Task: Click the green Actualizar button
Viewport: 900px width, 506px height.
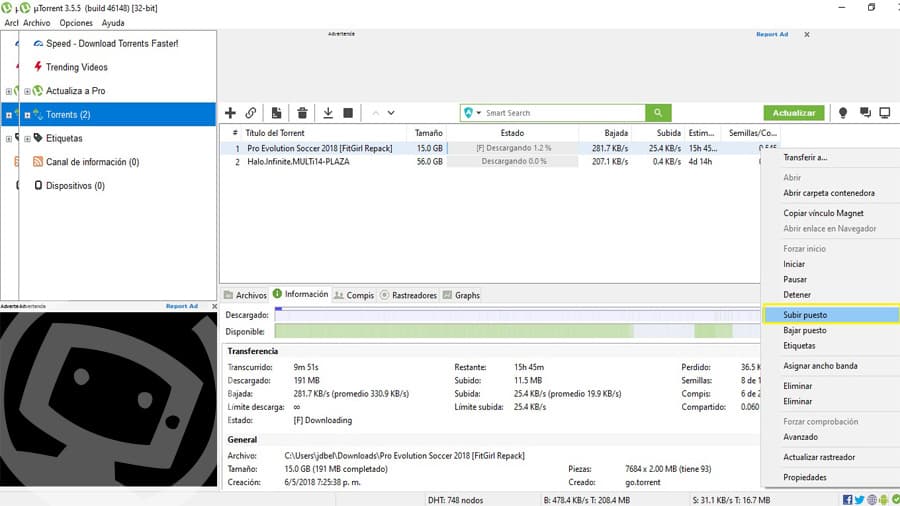Action: 794,112
